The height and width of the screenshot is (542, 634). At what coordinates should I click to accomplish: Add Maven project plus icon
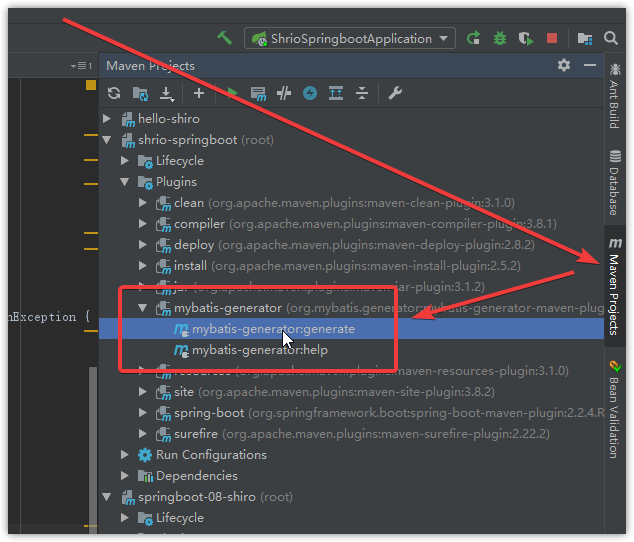pyautogui.click(x=199, y=93)
